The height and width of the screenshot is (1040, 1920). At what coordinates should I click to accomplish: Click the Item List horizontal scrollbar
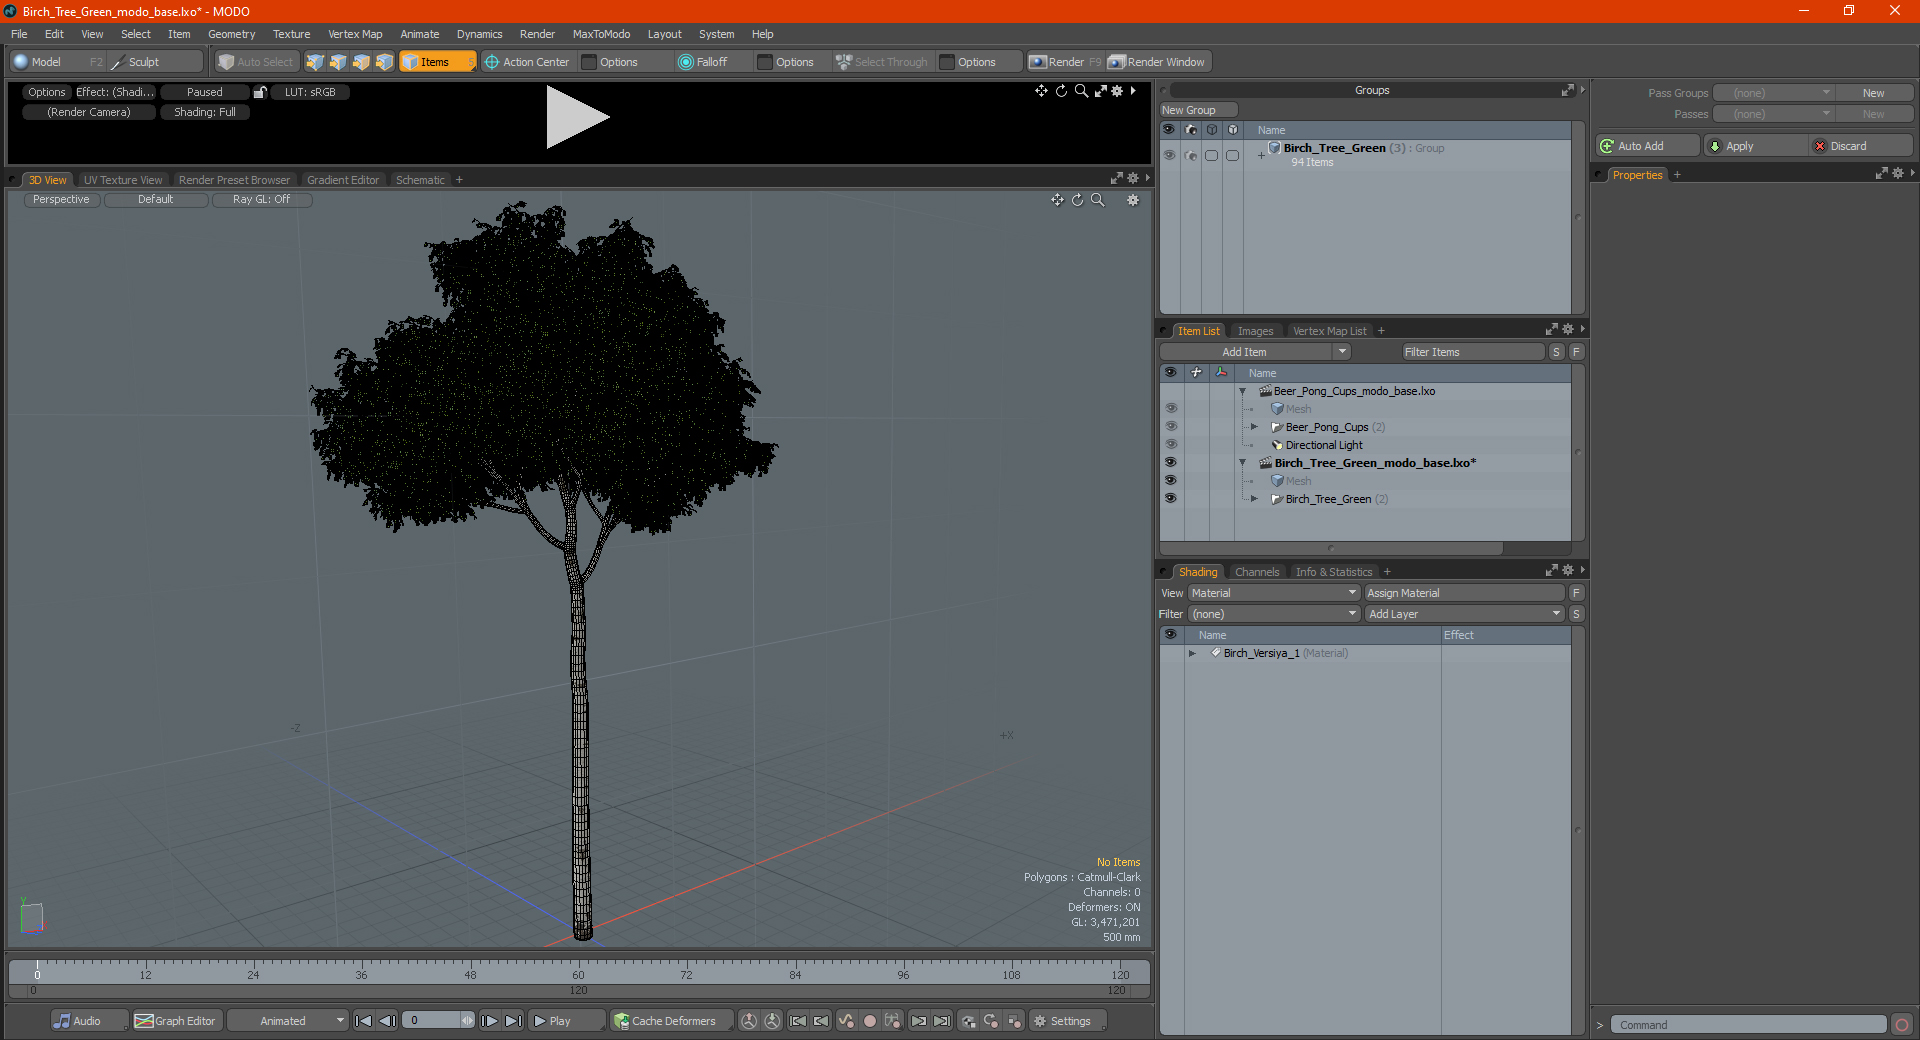coord(1331,548)
